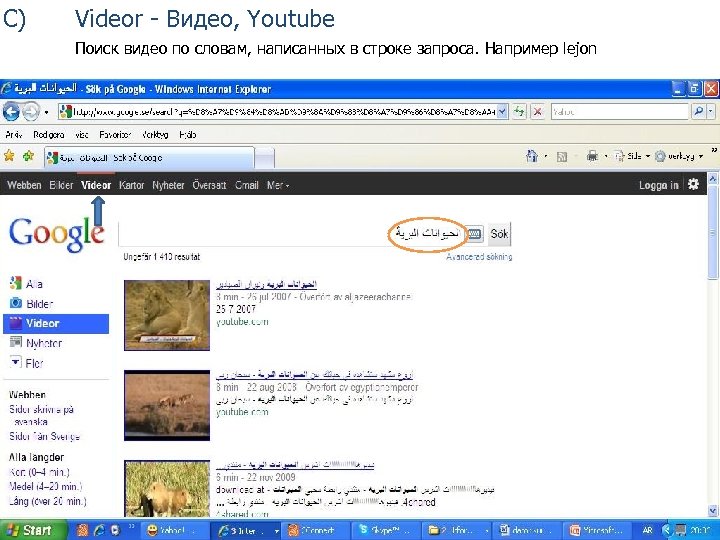
Task: Click Översätt in the Google top bar
Action: point(209,185)
